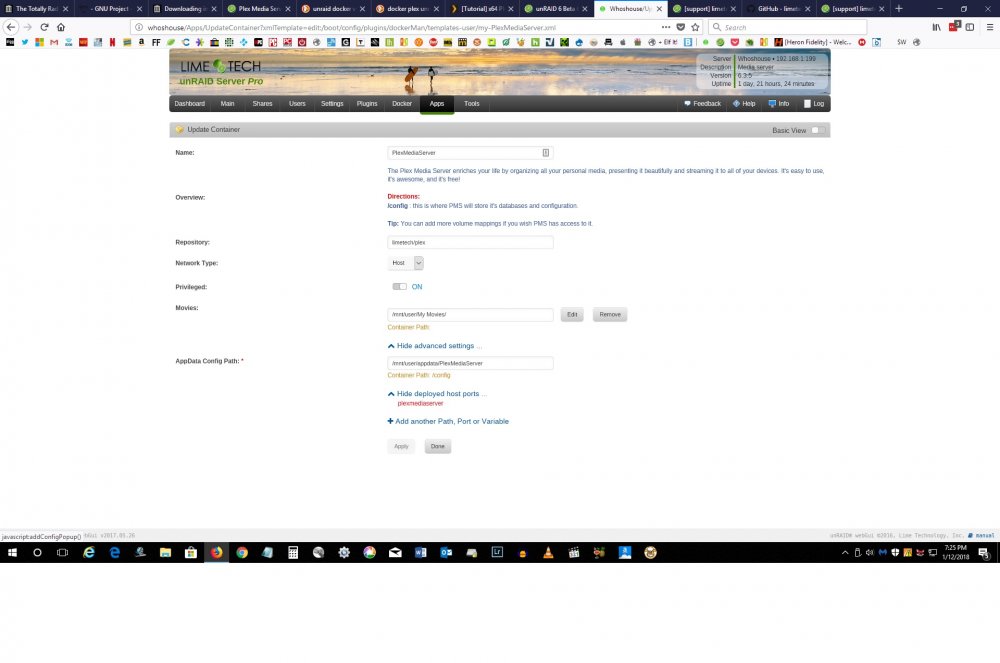
Task: Open Windows Start menu
Action: coord(12,553)
